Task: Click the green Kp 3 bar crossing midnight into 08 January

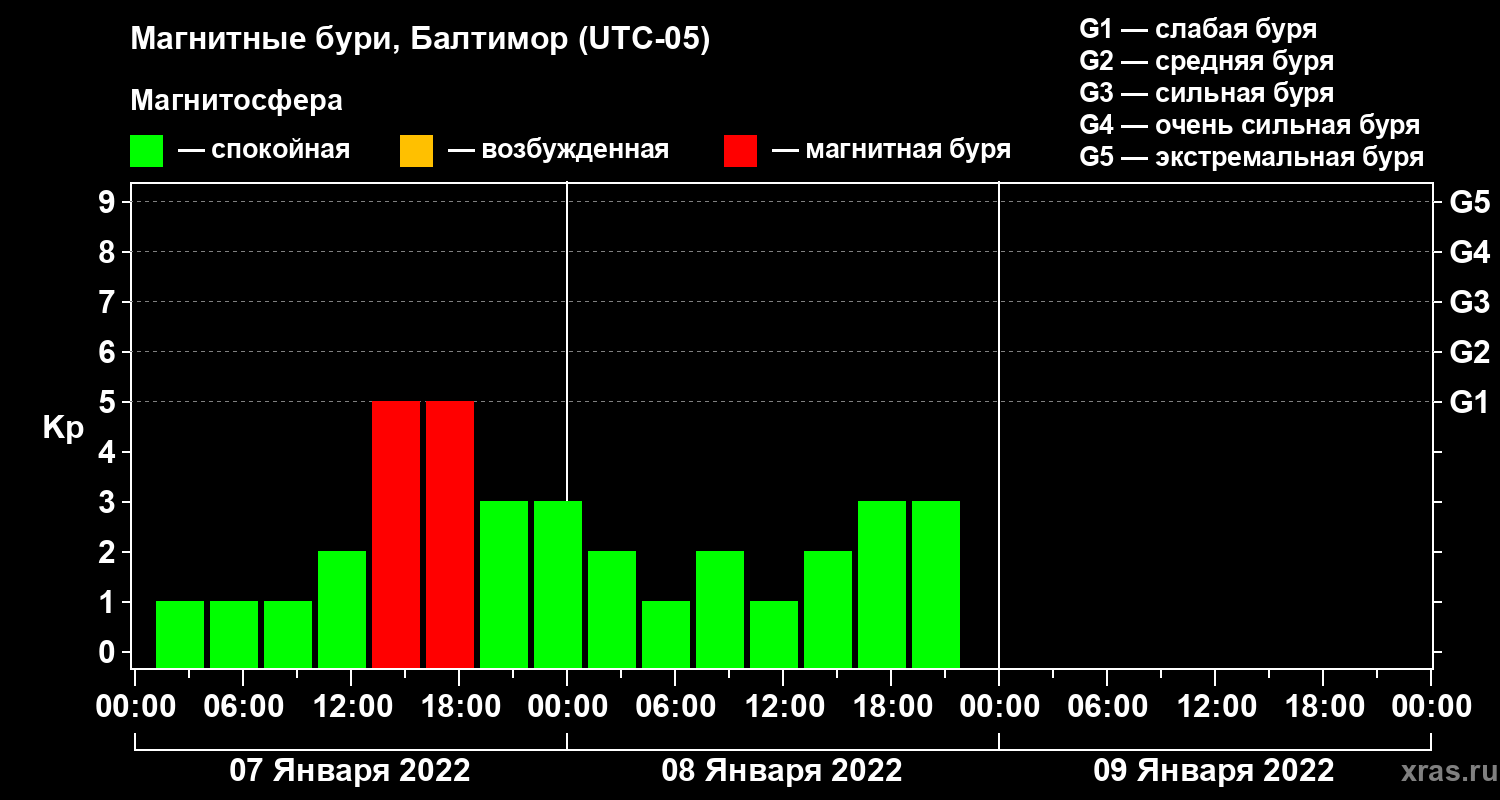Action: pos(558,584)
